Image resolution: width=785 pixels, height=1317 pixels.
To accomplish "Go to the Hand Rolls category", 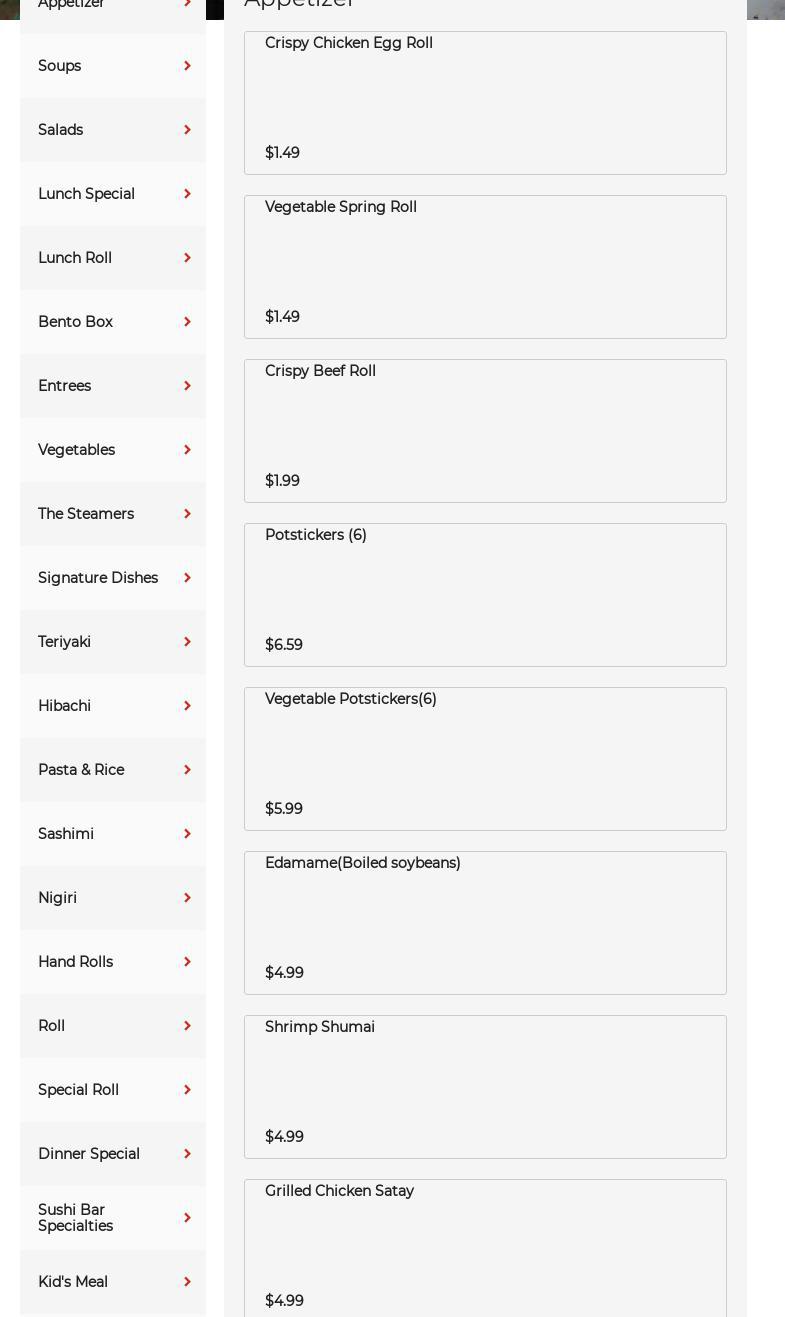I will tap(76, 962).
